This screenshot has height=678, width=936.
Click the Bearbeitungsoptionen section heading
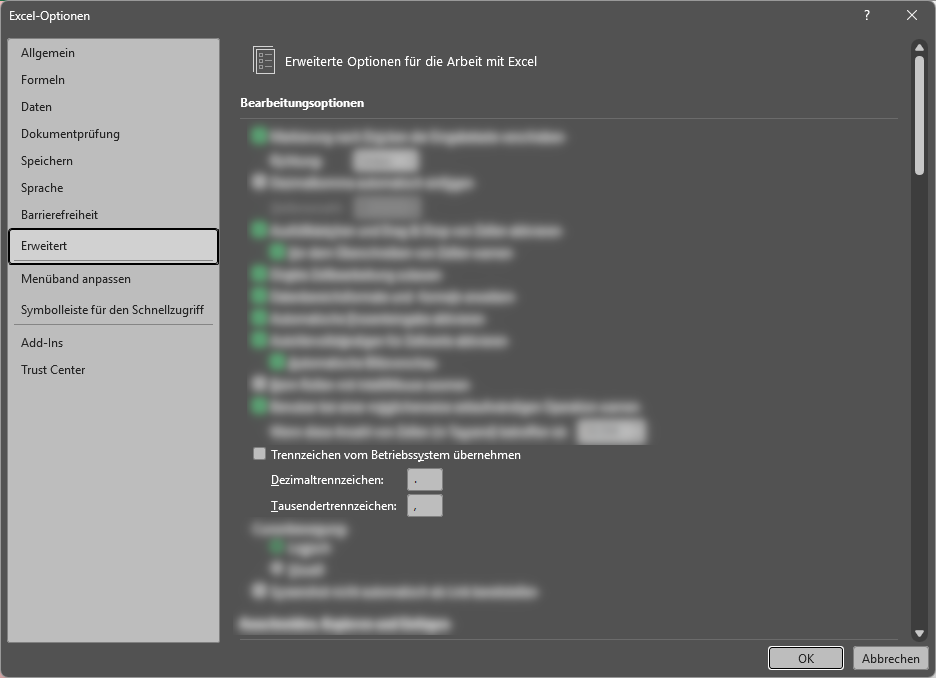[302, 103]
